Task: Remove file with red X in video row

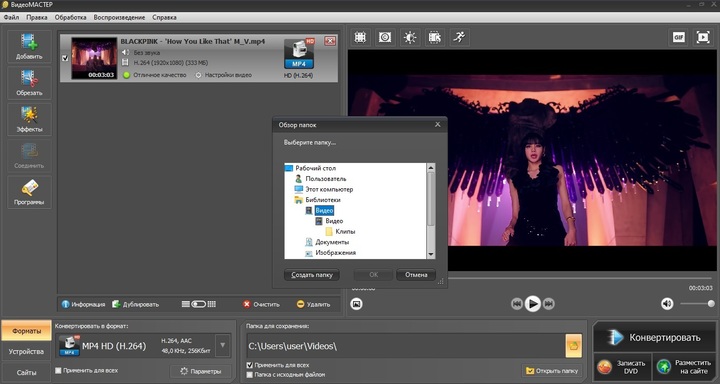Action: (x=330, y=41)
